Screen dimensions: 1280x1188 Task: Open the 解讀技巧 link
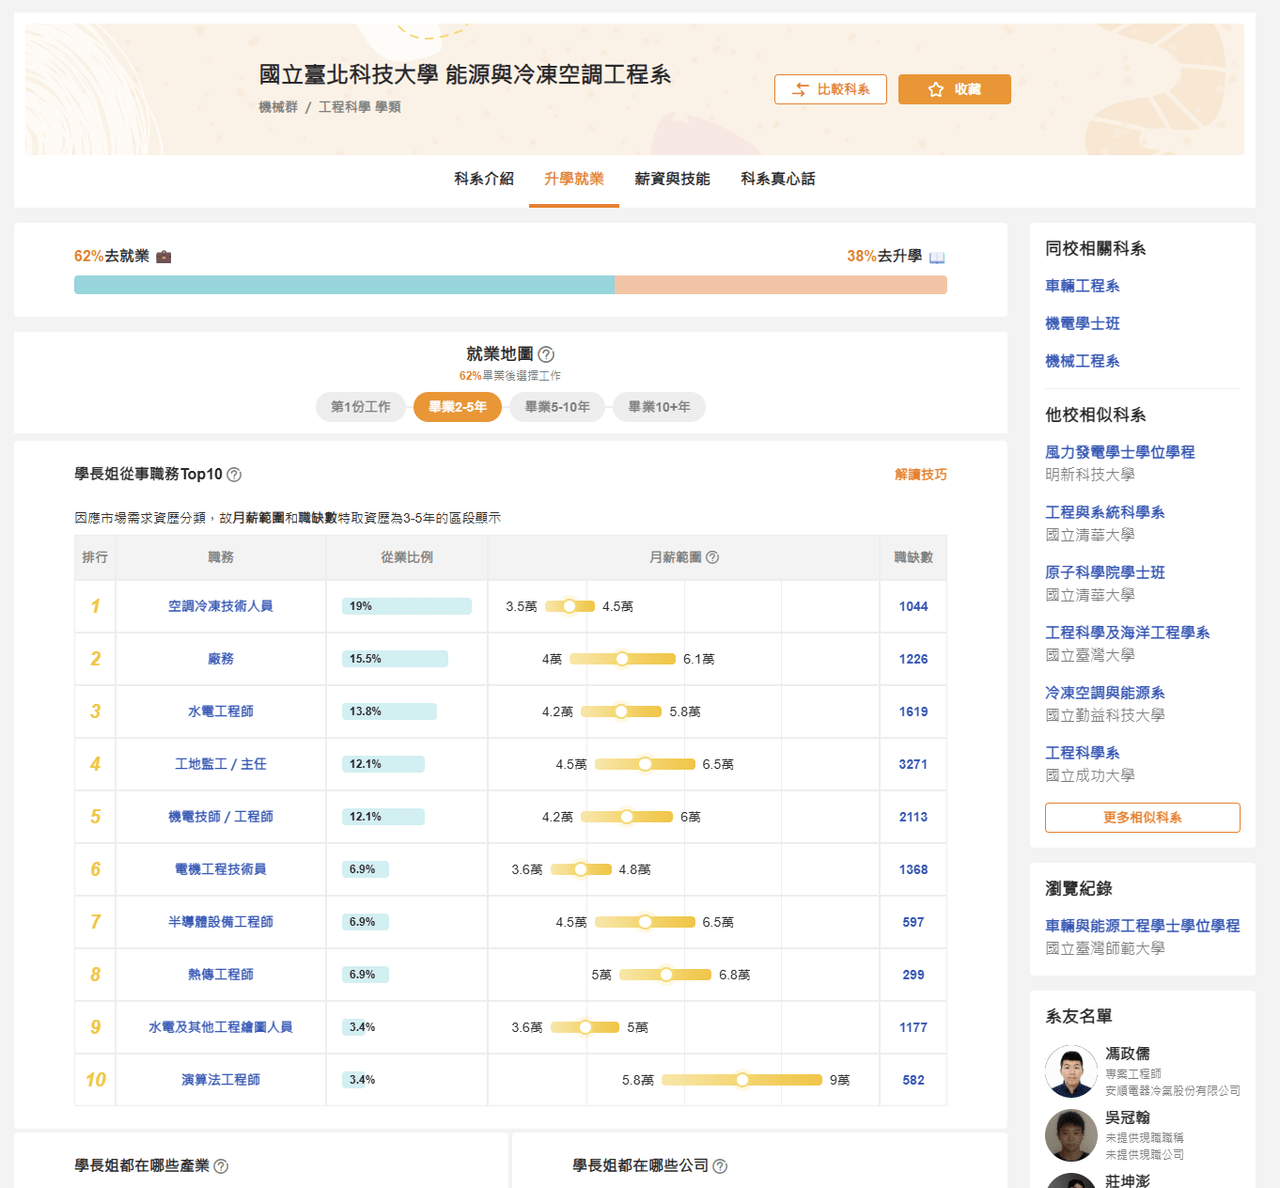tap(921, 475)
